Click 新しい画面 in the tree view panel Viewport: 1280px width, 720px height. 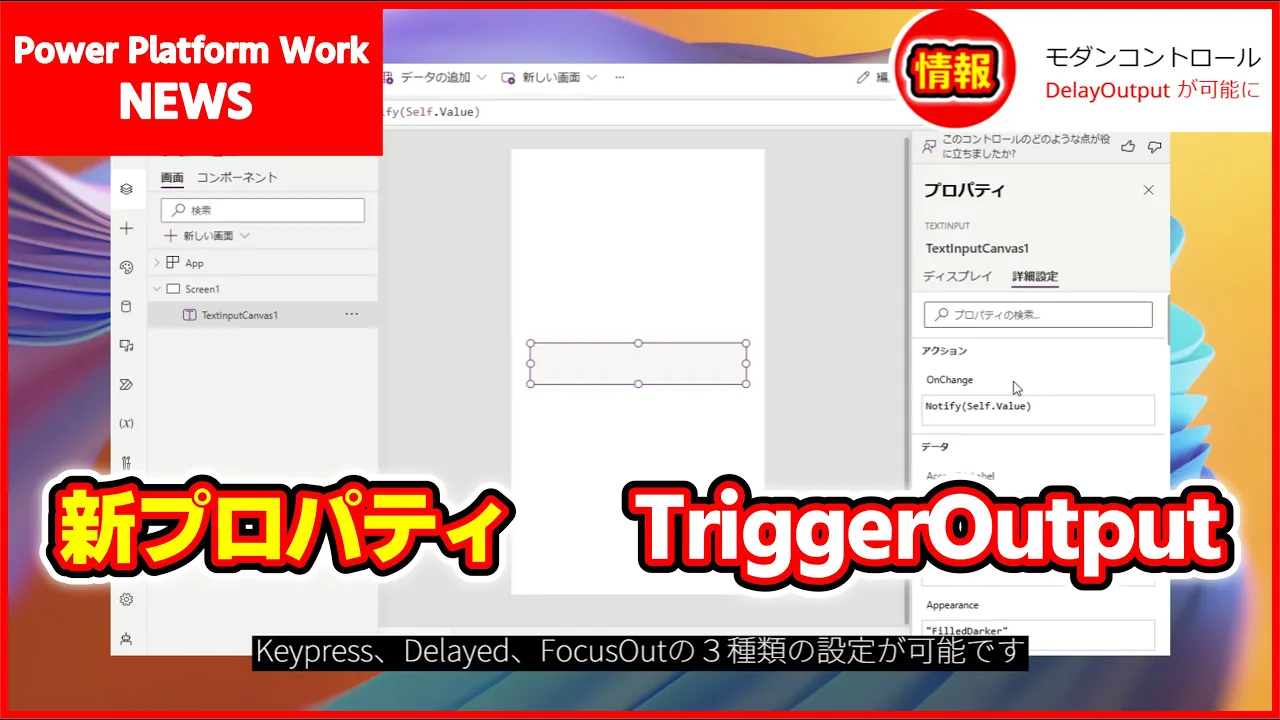pyautogui.click(x=207, y=236)
